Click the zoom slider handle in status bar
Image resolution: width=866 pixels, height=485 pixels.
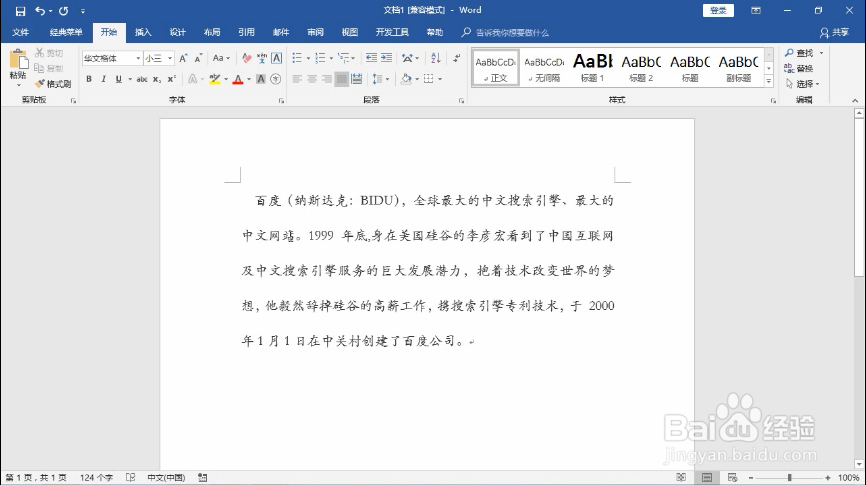pos(789,477)
